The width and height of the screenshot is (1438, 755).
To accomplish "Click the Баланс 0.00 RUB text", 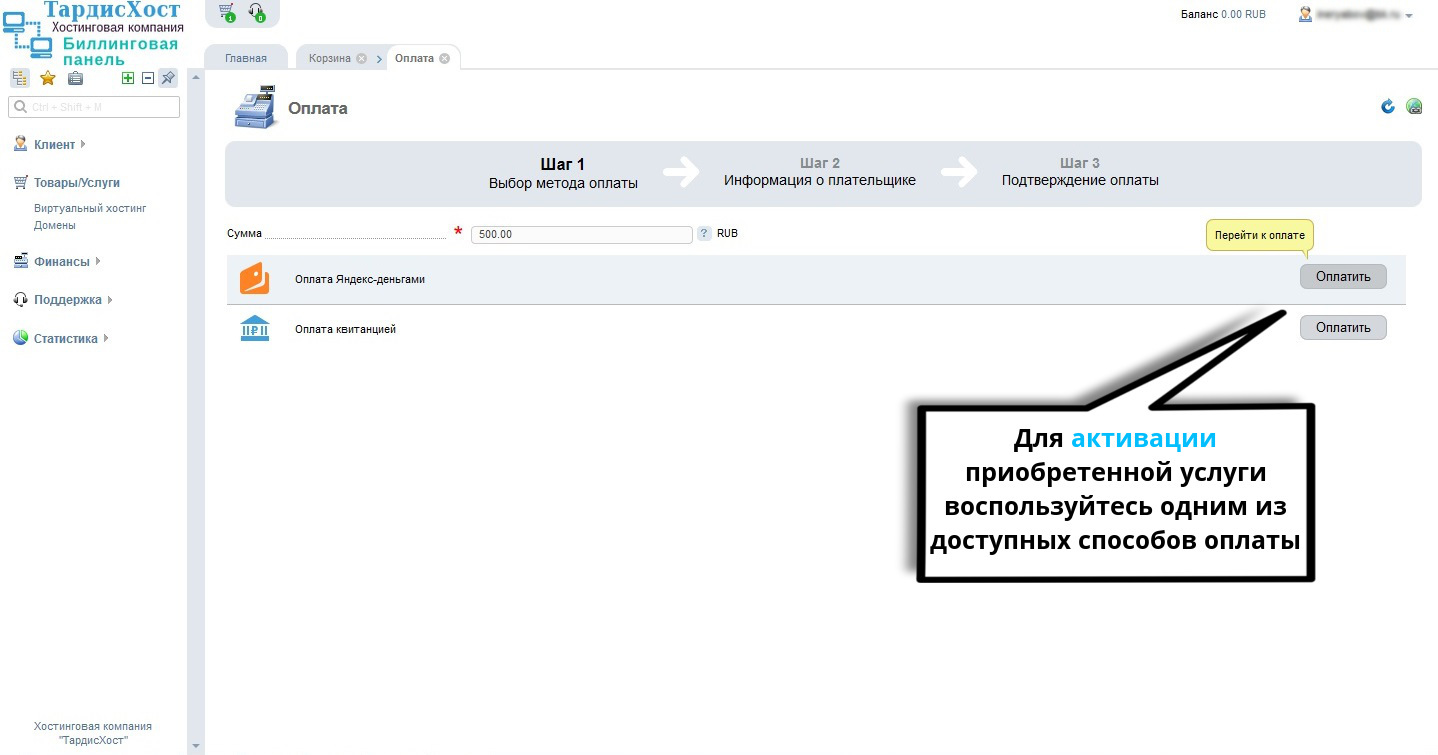I will click(1223, 15).
